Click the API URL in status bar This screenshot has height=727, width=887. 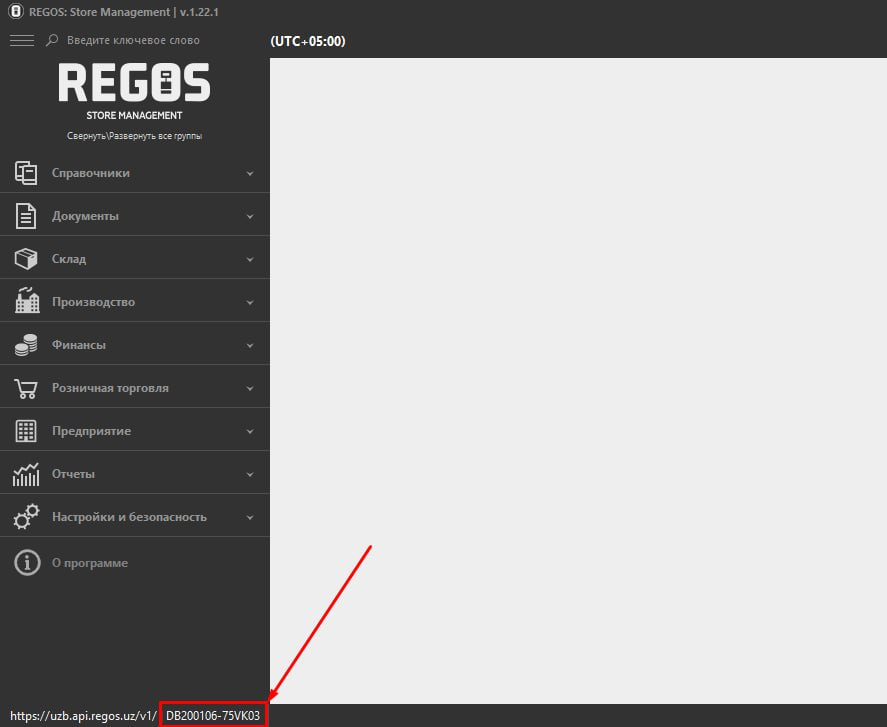tap(83, 716)
